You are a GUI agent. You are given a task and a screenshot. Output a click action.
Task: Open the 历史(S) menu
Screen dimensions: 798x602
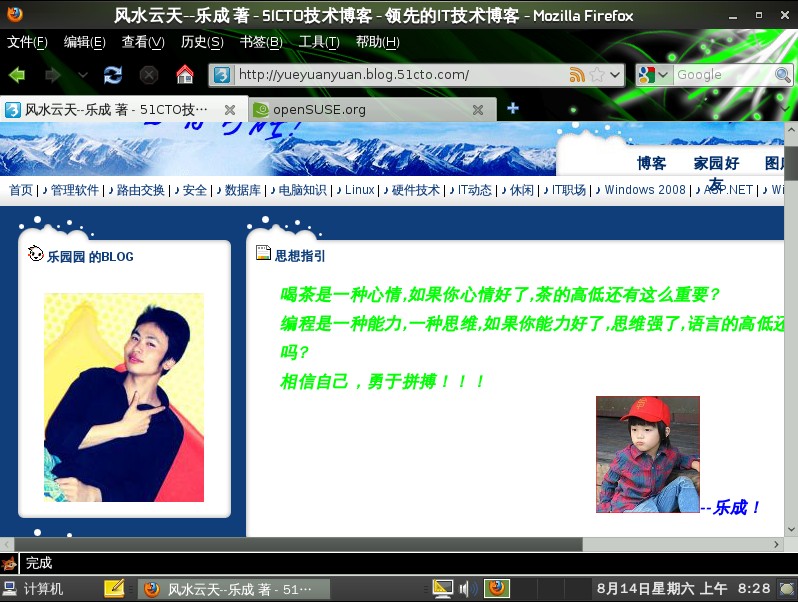pyautogui.click(x=202, y=42)
